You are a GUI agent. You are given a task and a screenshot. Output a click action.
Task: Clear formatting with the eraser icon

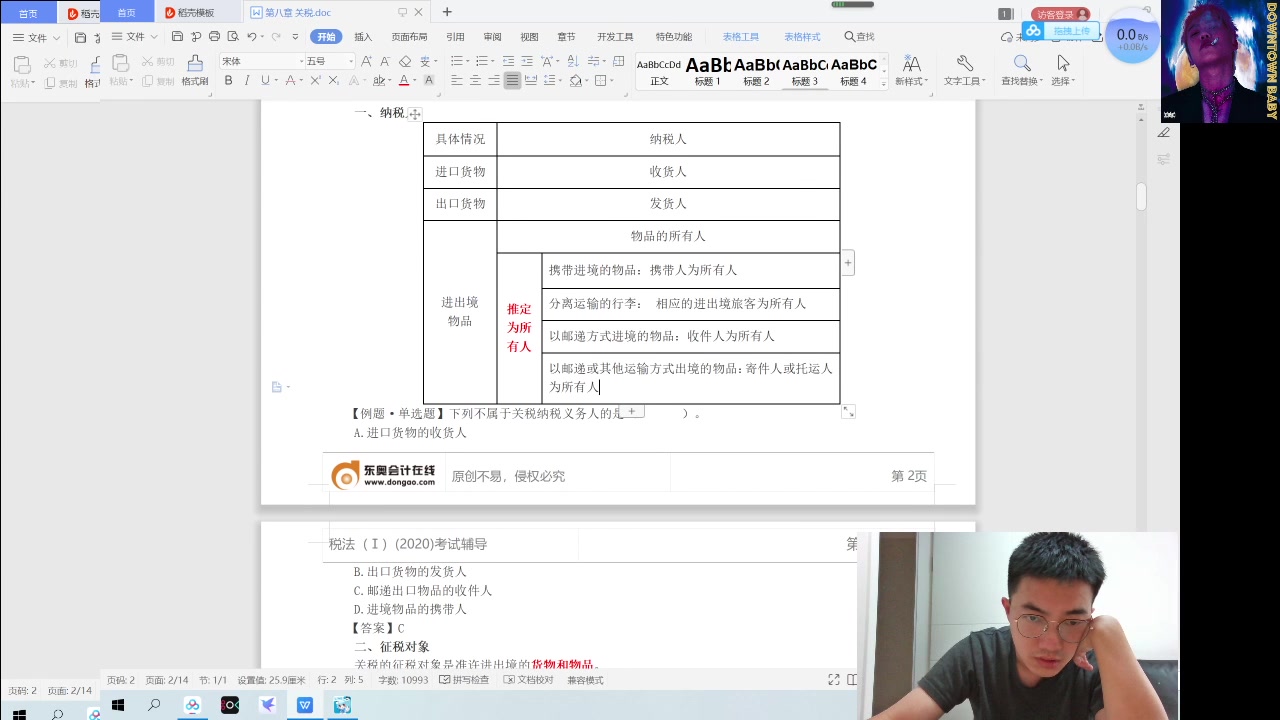pos(405,61)
